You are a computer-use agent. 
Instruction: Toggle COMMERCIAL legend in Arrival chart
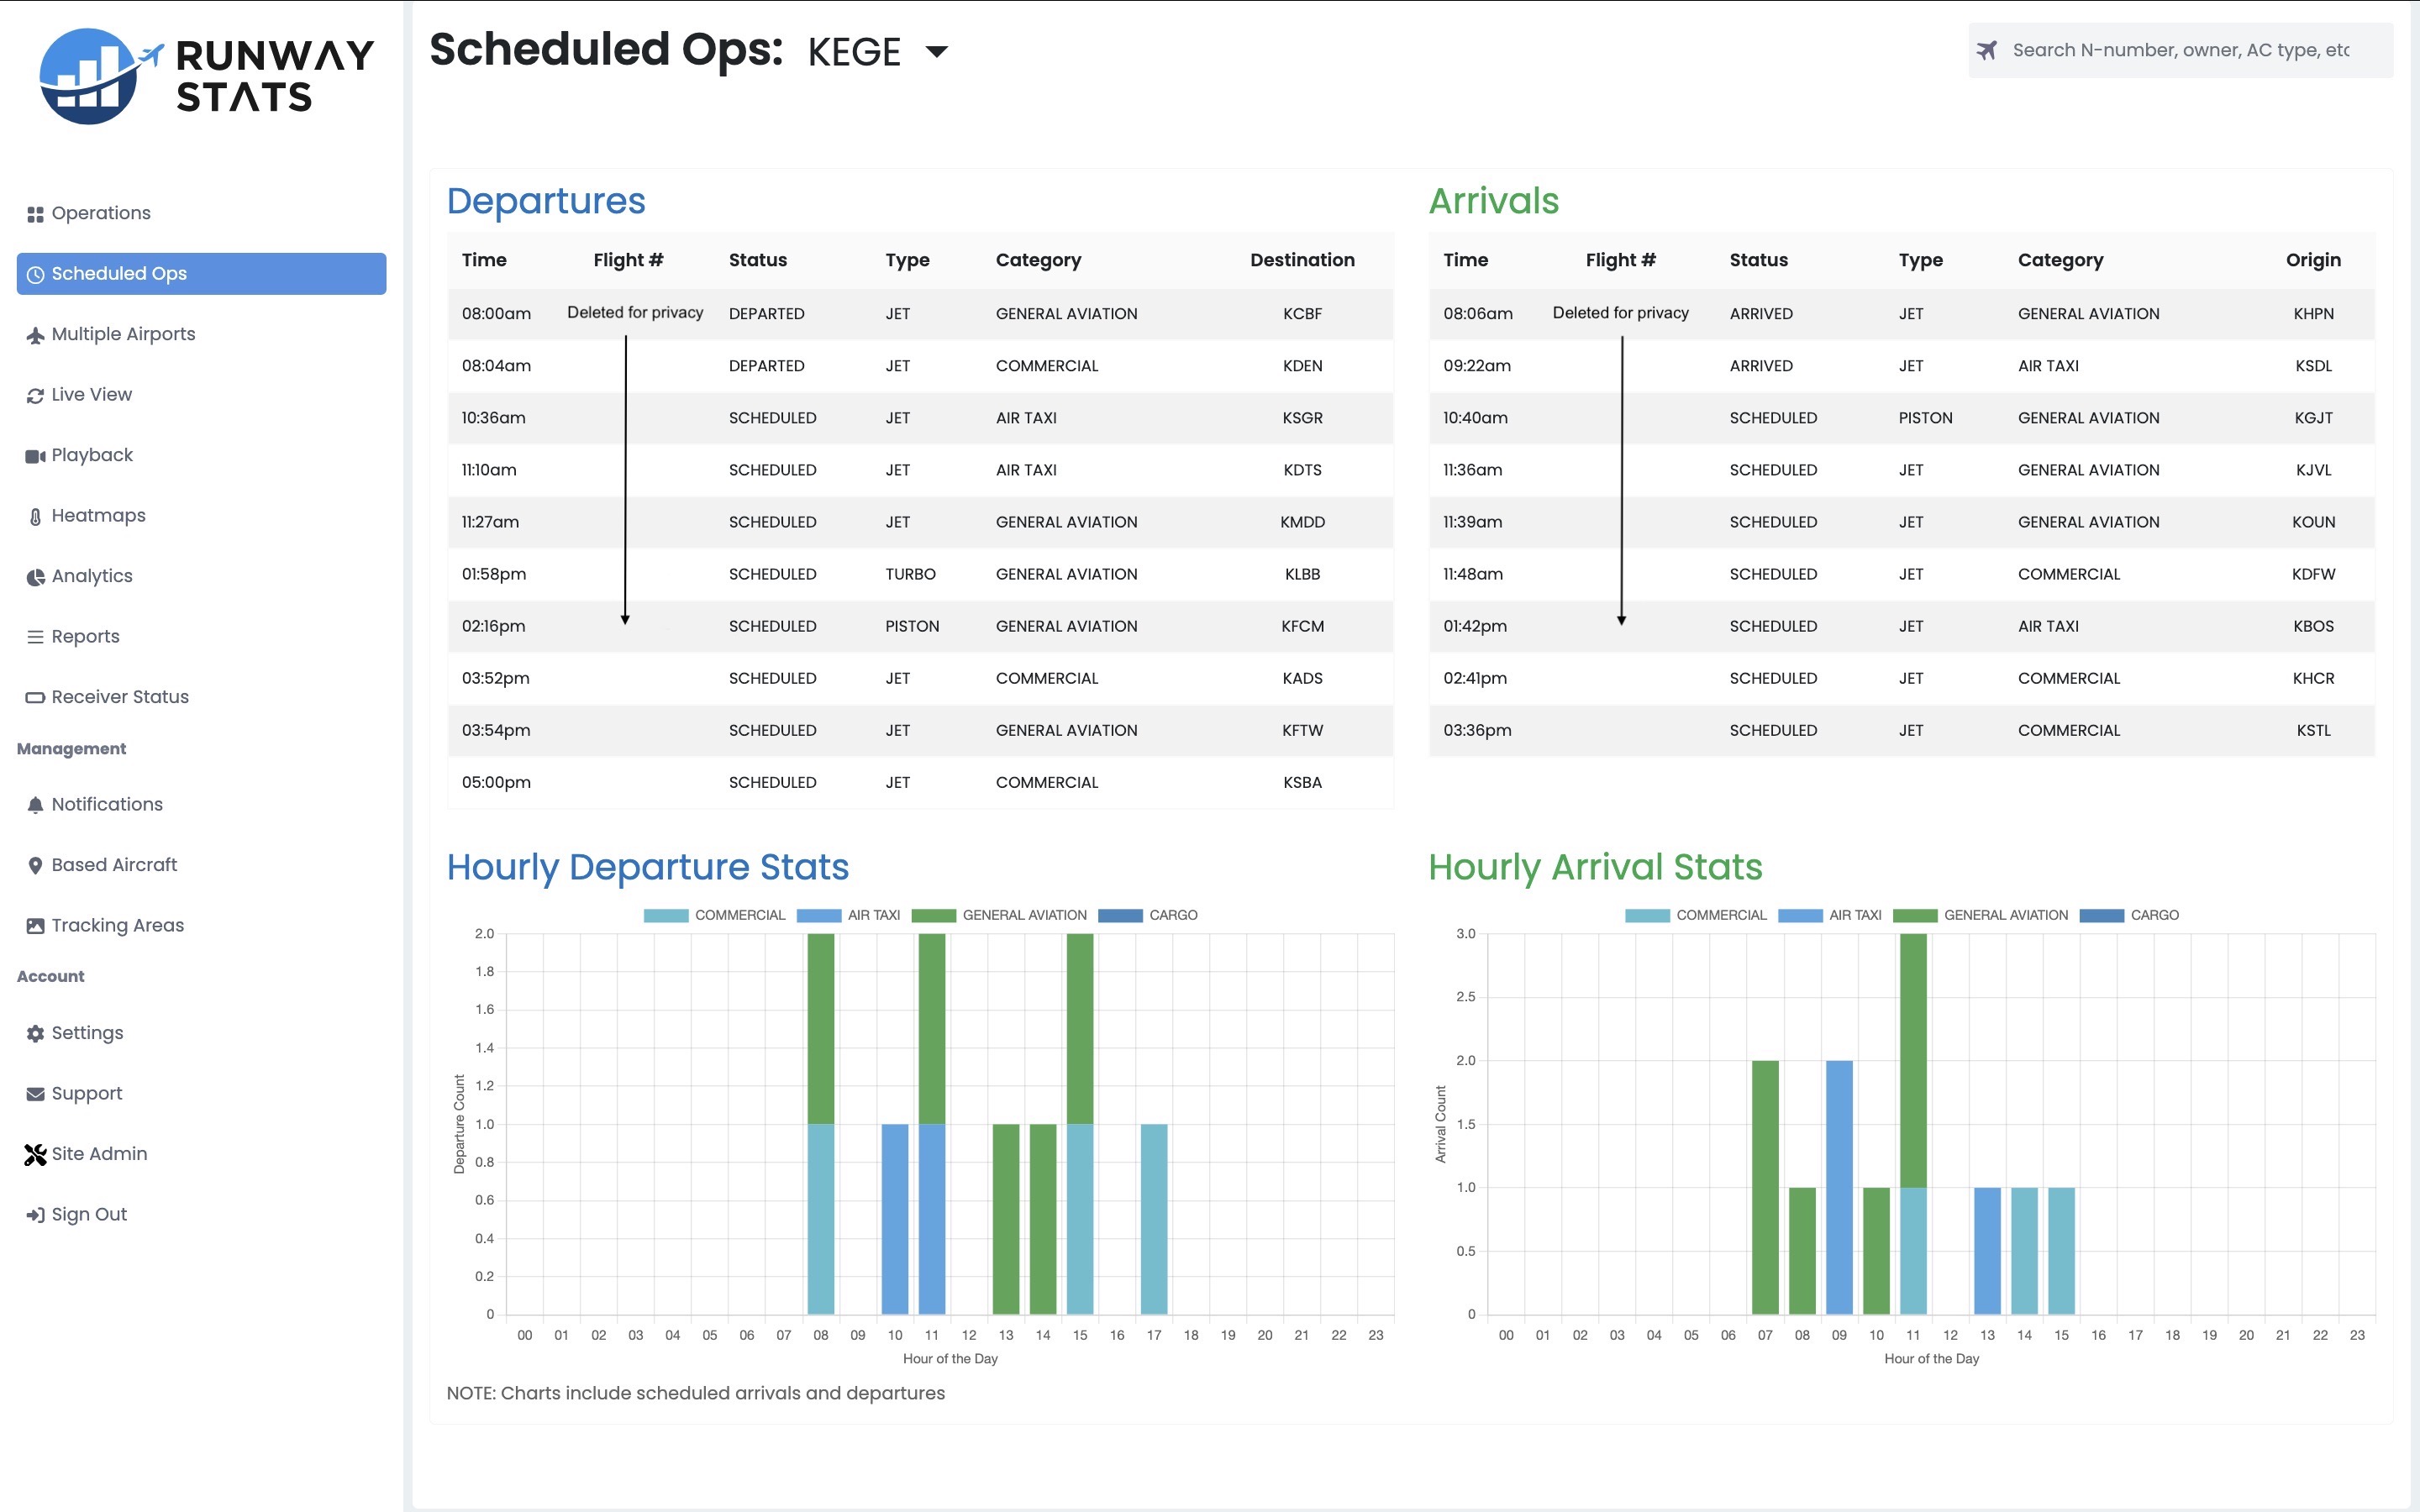[1696, 915]
